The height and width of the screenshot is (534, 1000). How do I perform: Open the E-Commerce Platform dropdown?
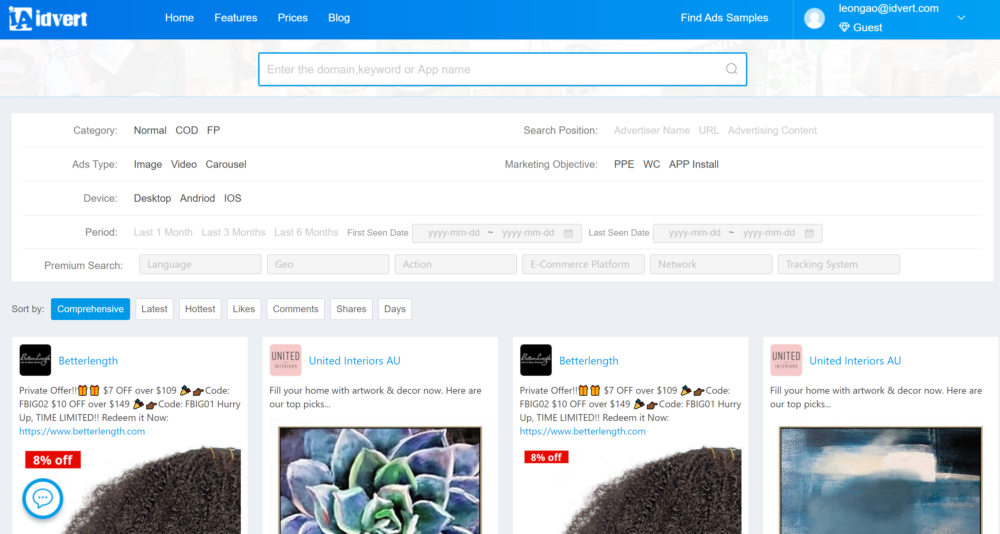point(583,264)
